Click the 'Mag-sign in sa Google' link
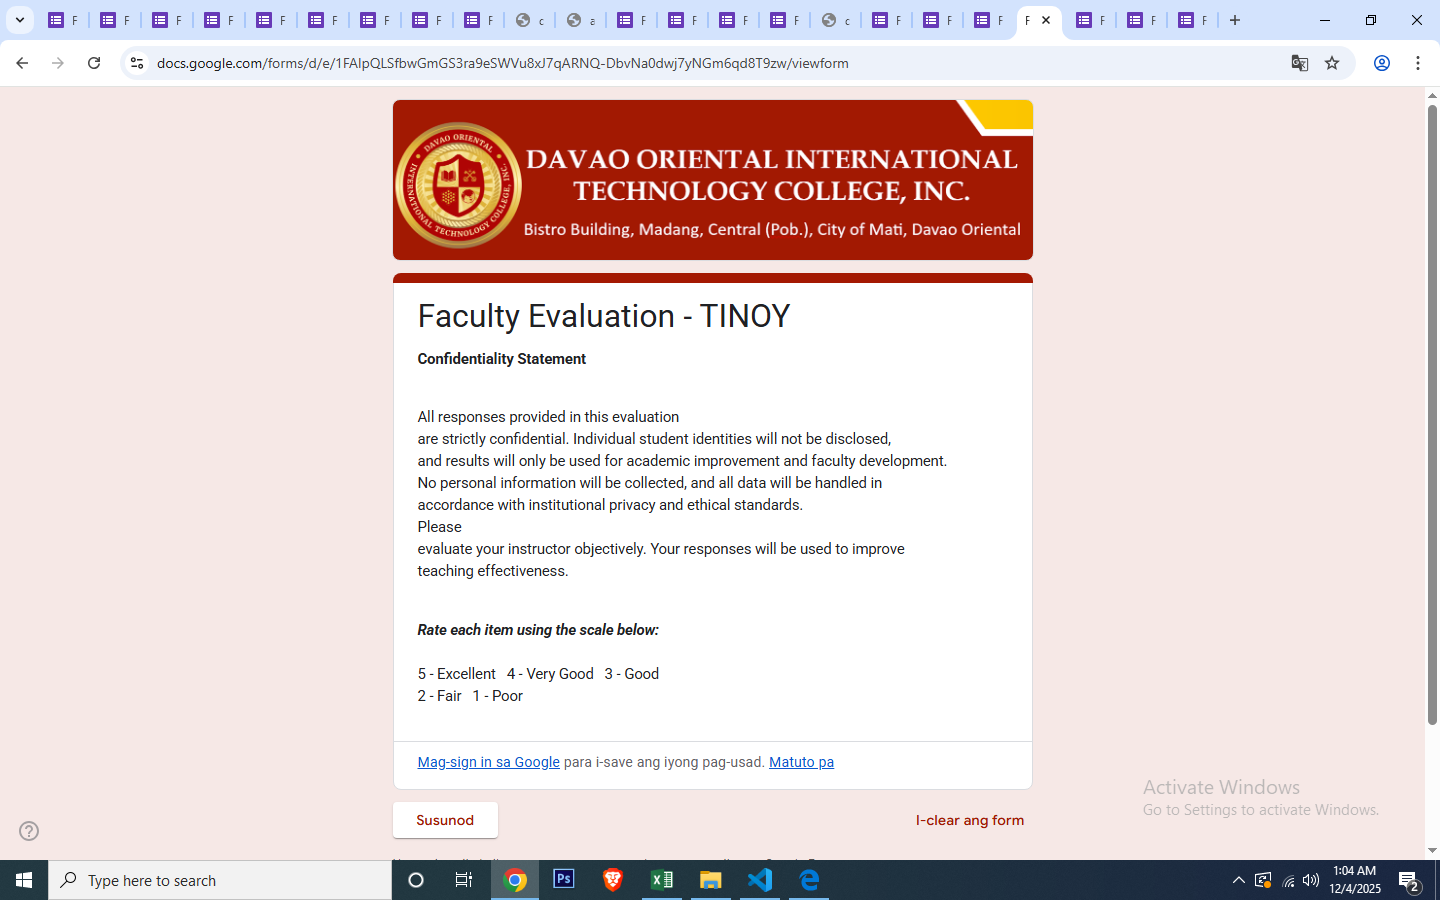Screen dimensions: 1440x900 point(488,762)
